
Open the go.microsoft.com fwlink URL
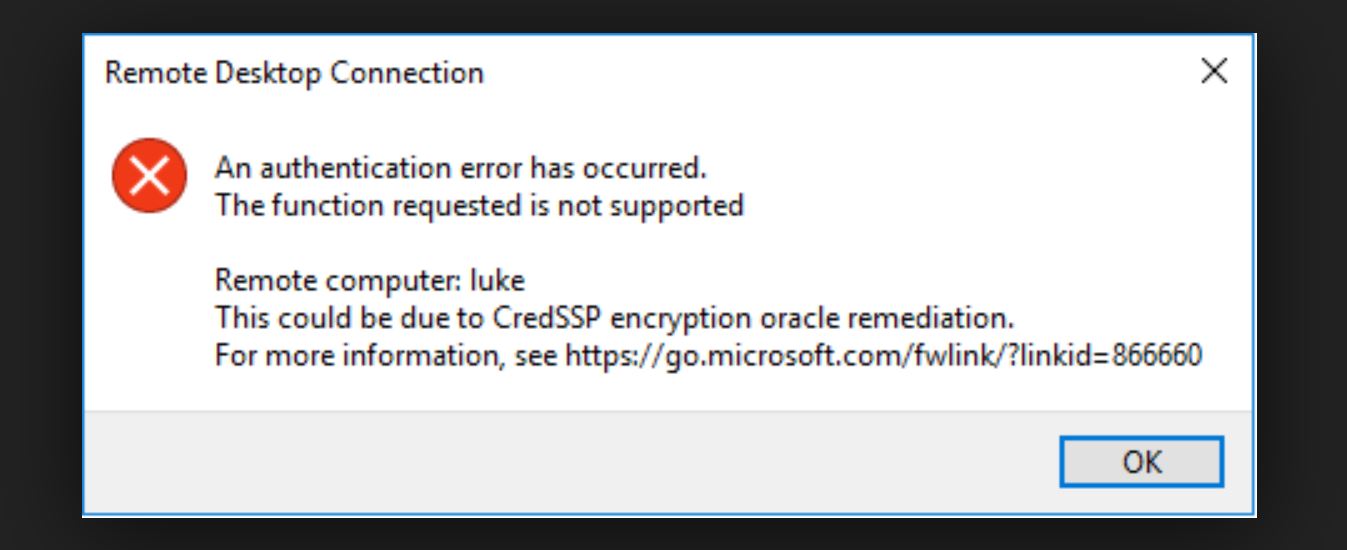[x=883, y=355]
